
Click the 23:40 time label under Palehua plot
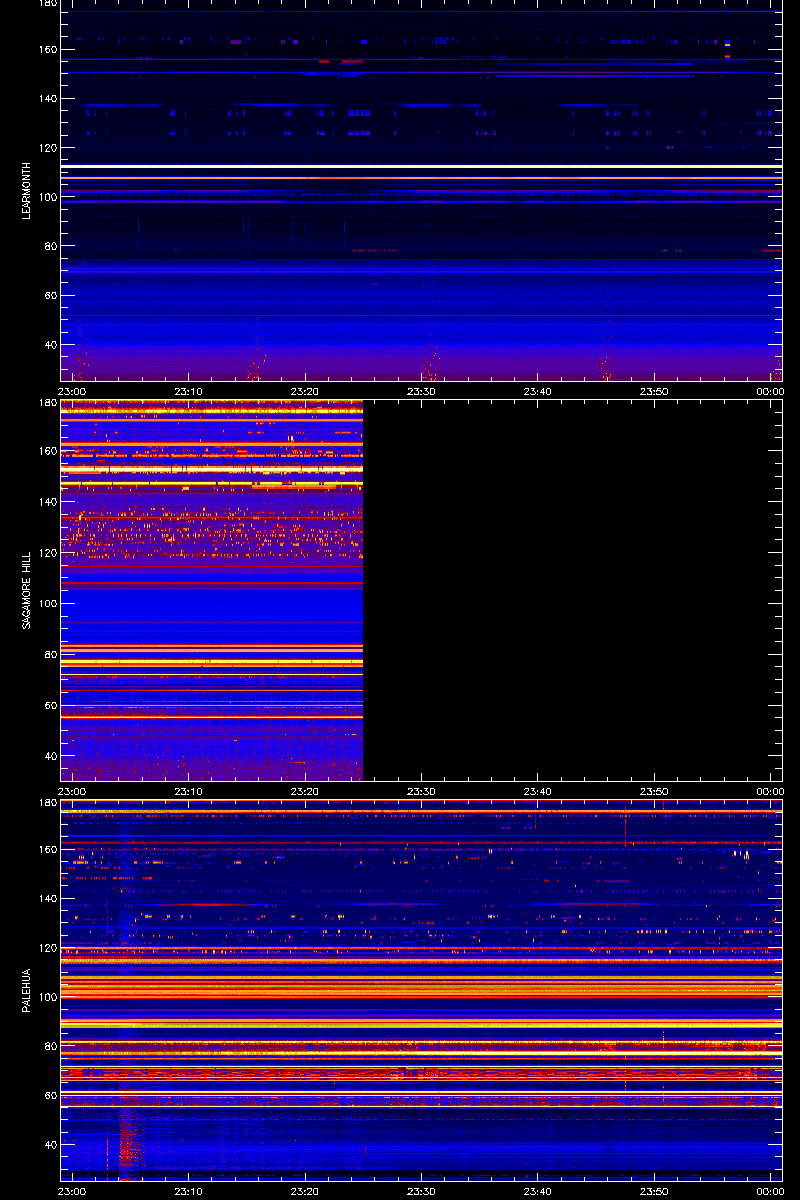(537, 1192)
